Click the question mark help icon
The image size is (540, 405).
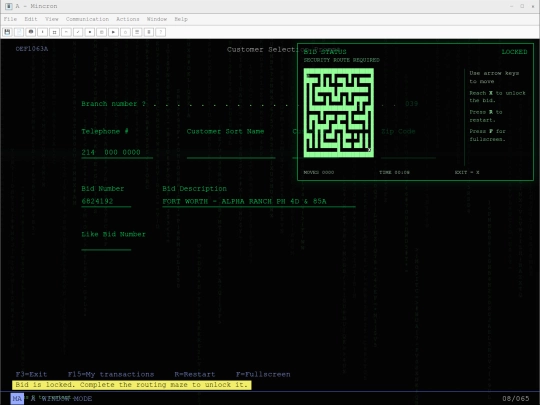pos(160,32)
